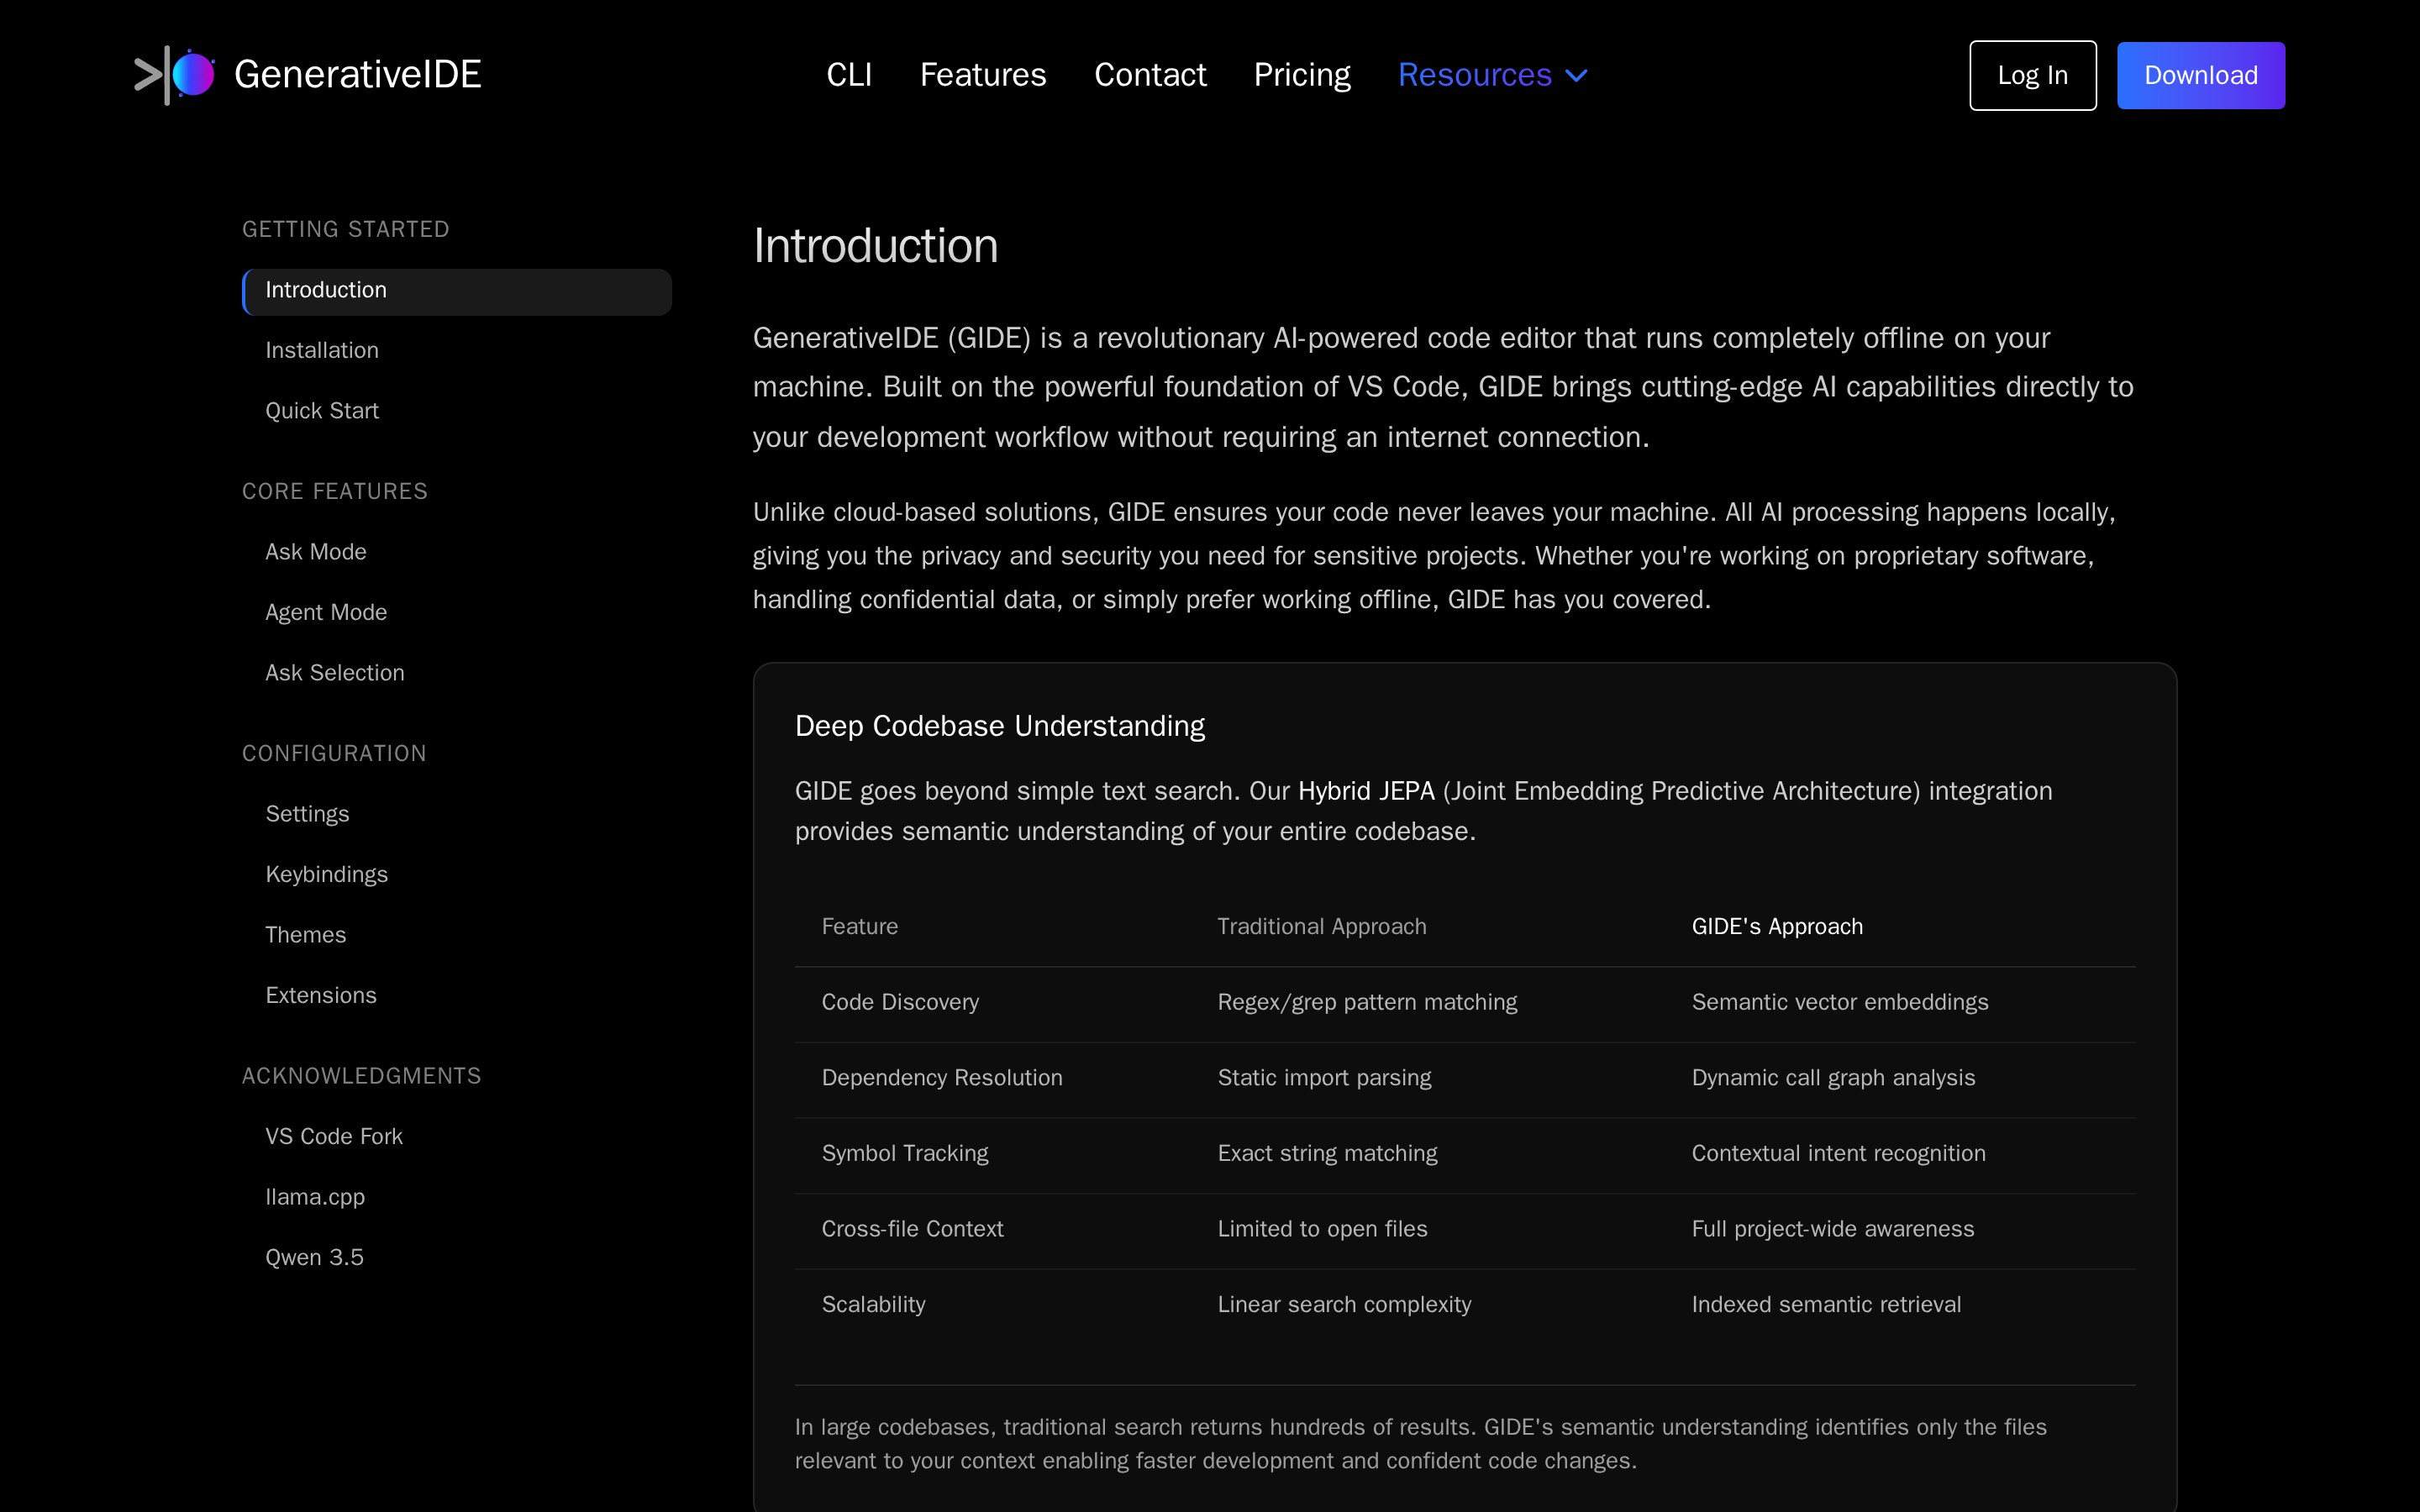The width and height of the screenshot is (2420, 1512).
Task: Click the Regex/grep pattern matching cell
Action: [x=1367, y=1002]
